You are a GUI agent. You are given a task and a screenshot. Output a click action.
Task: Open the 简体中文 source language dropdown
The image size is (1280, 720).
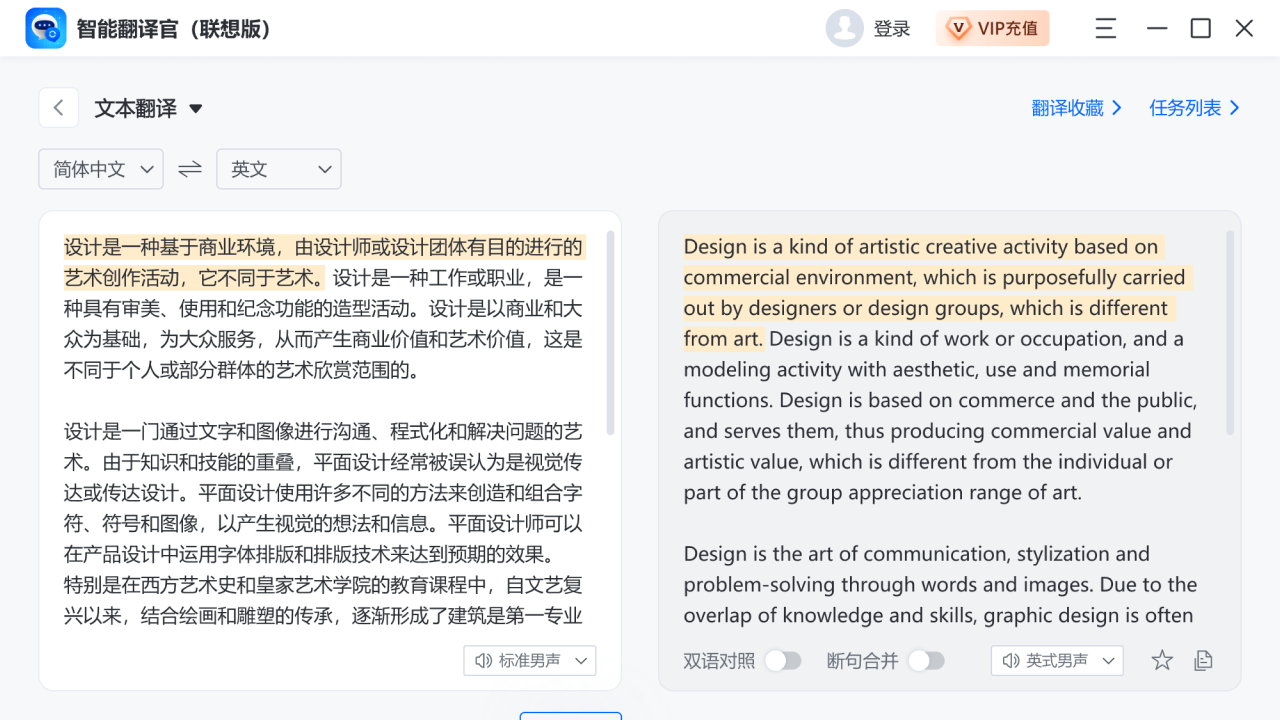[100, 169]
